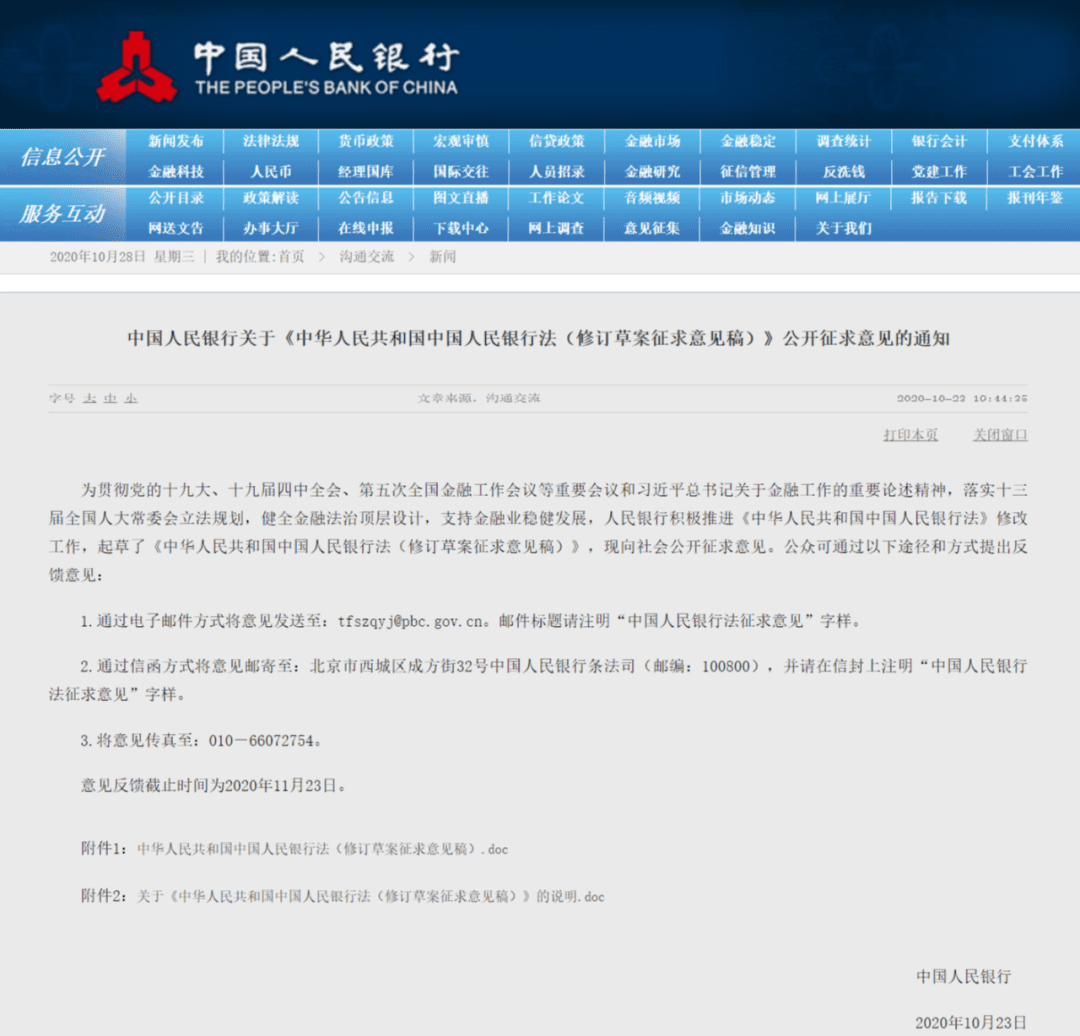Download attachment 2 explanation 的说明.doc
Image resolution: width=1080 pixels, height=1036 pixels.
point(371,896)
